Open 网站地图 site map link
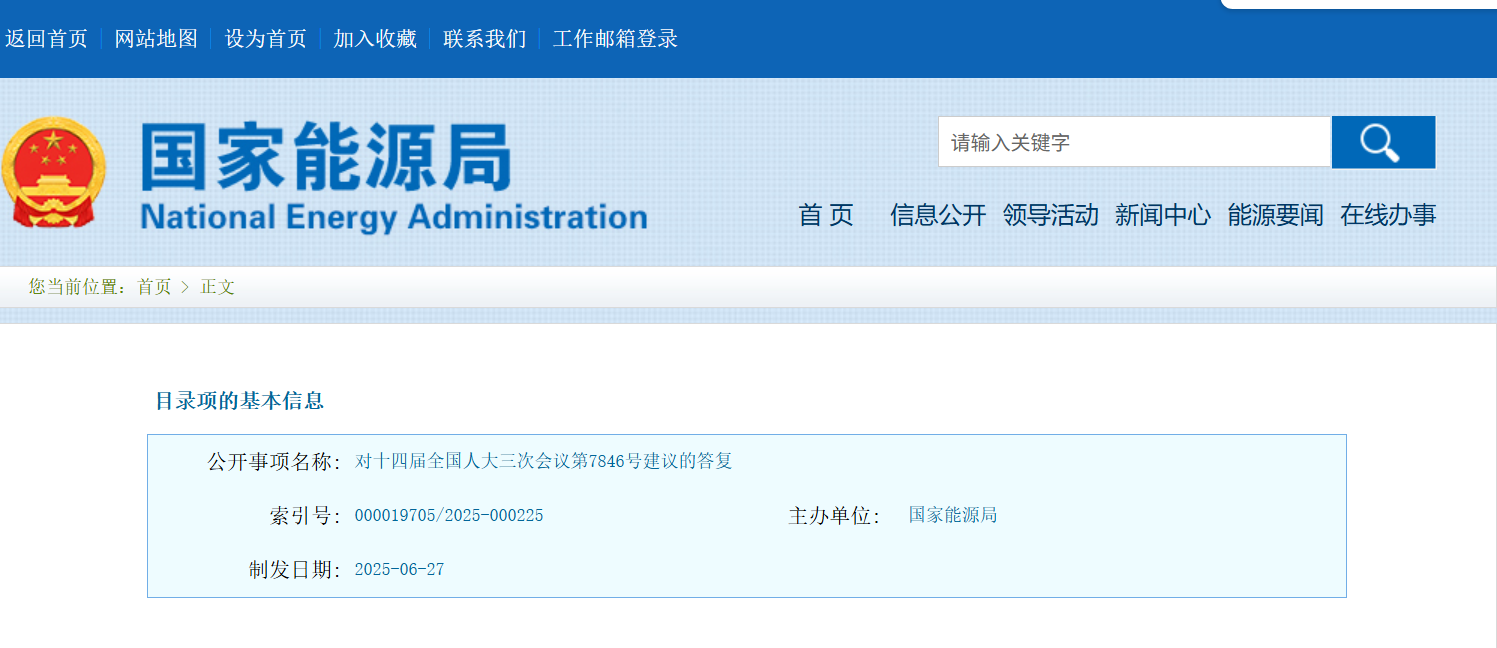The height and width of the screenshot is (648, 1497). point(156,39)
